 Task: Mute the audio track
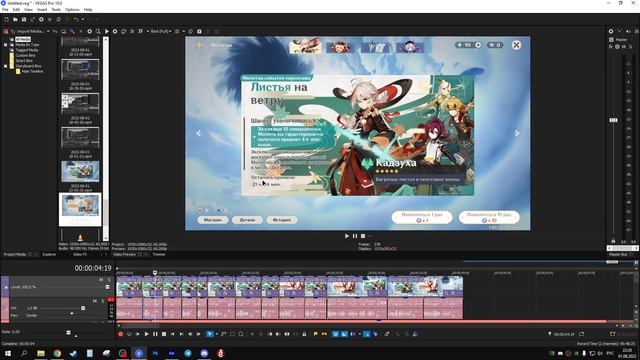(x=95, y=301)
